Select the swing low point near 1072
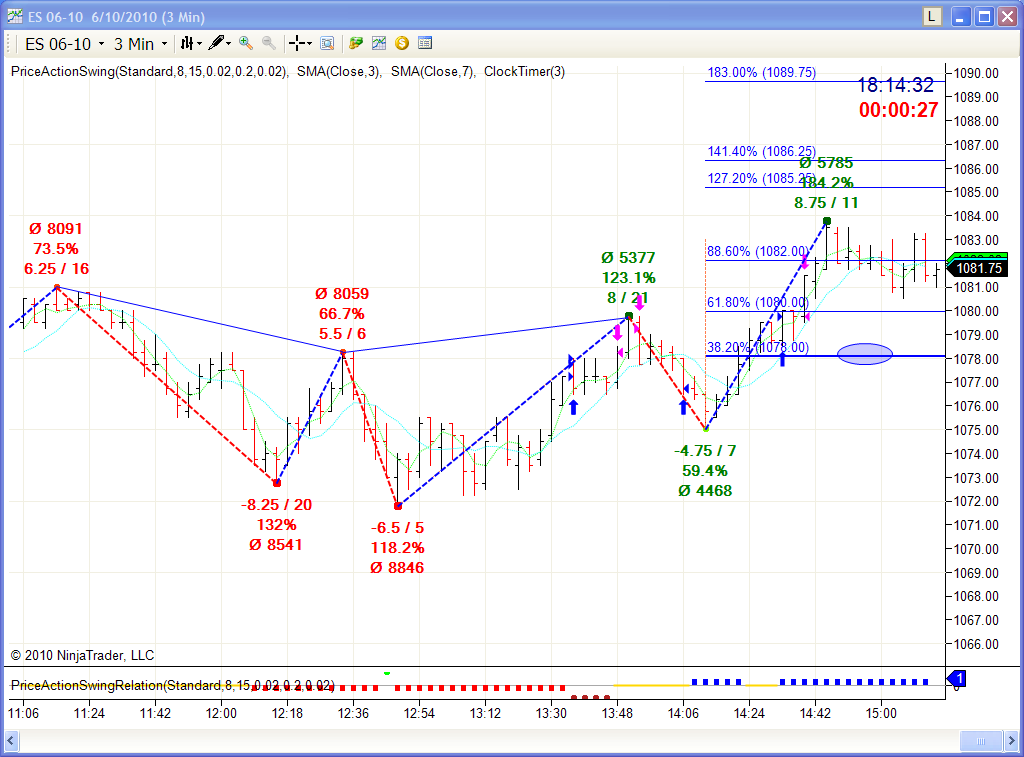 [398, 506]
